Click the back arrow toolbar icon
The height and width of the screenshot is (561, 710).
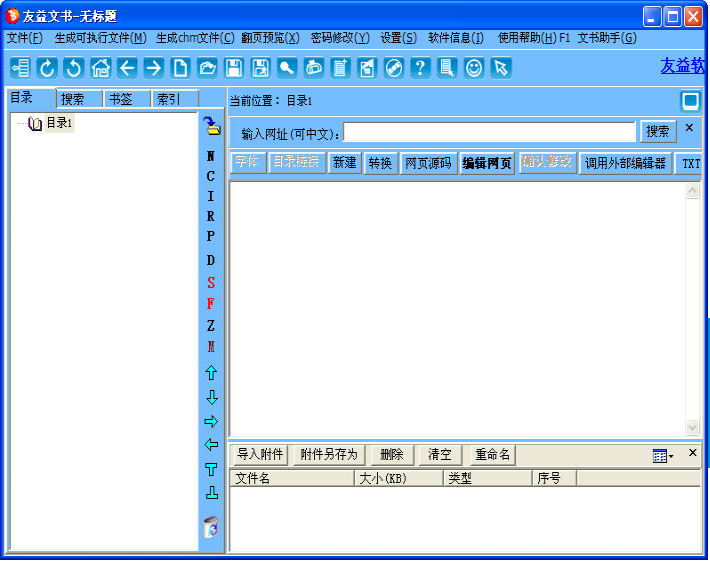click(127, 68)
